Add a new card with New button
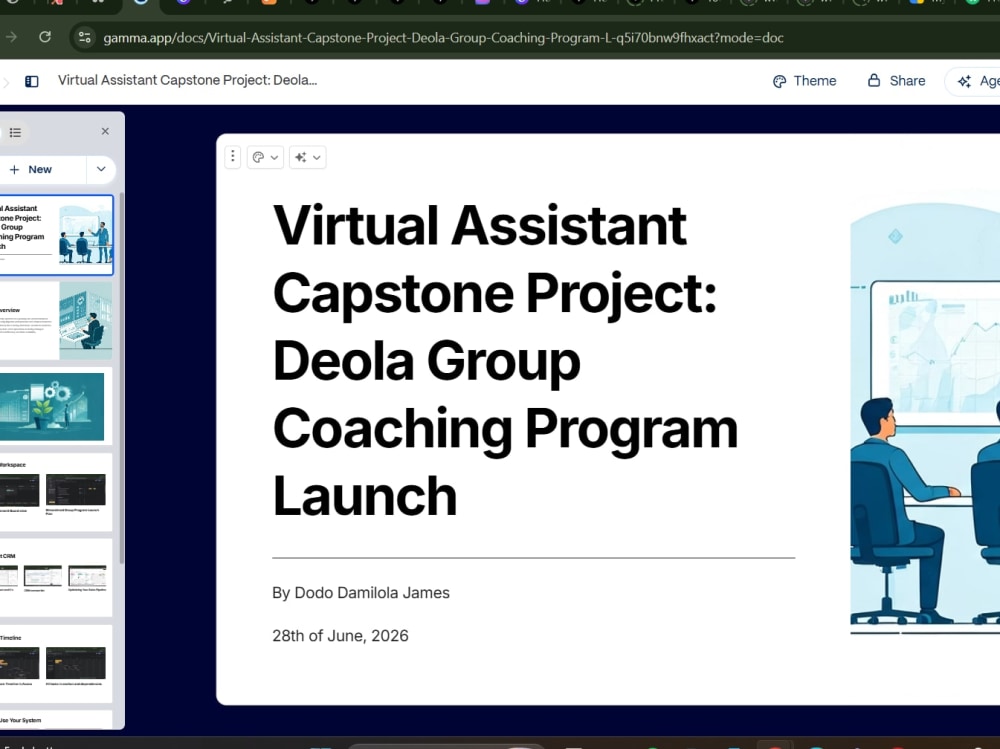 pos(40,169)
